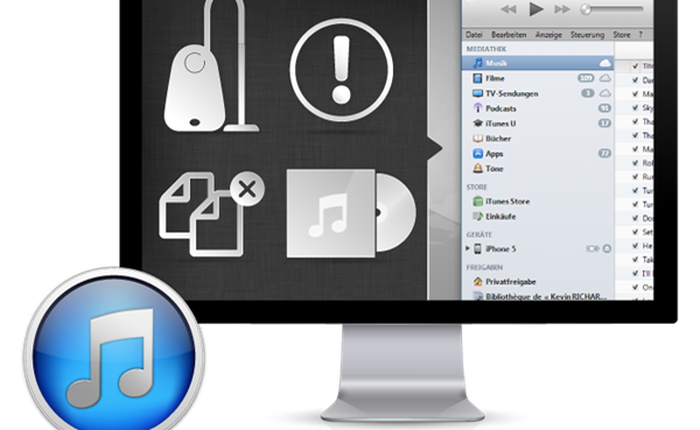Viewport: 700px width, 430px height.
Task: Uncheck the song row starting with I'll
Action: (635, 273)
